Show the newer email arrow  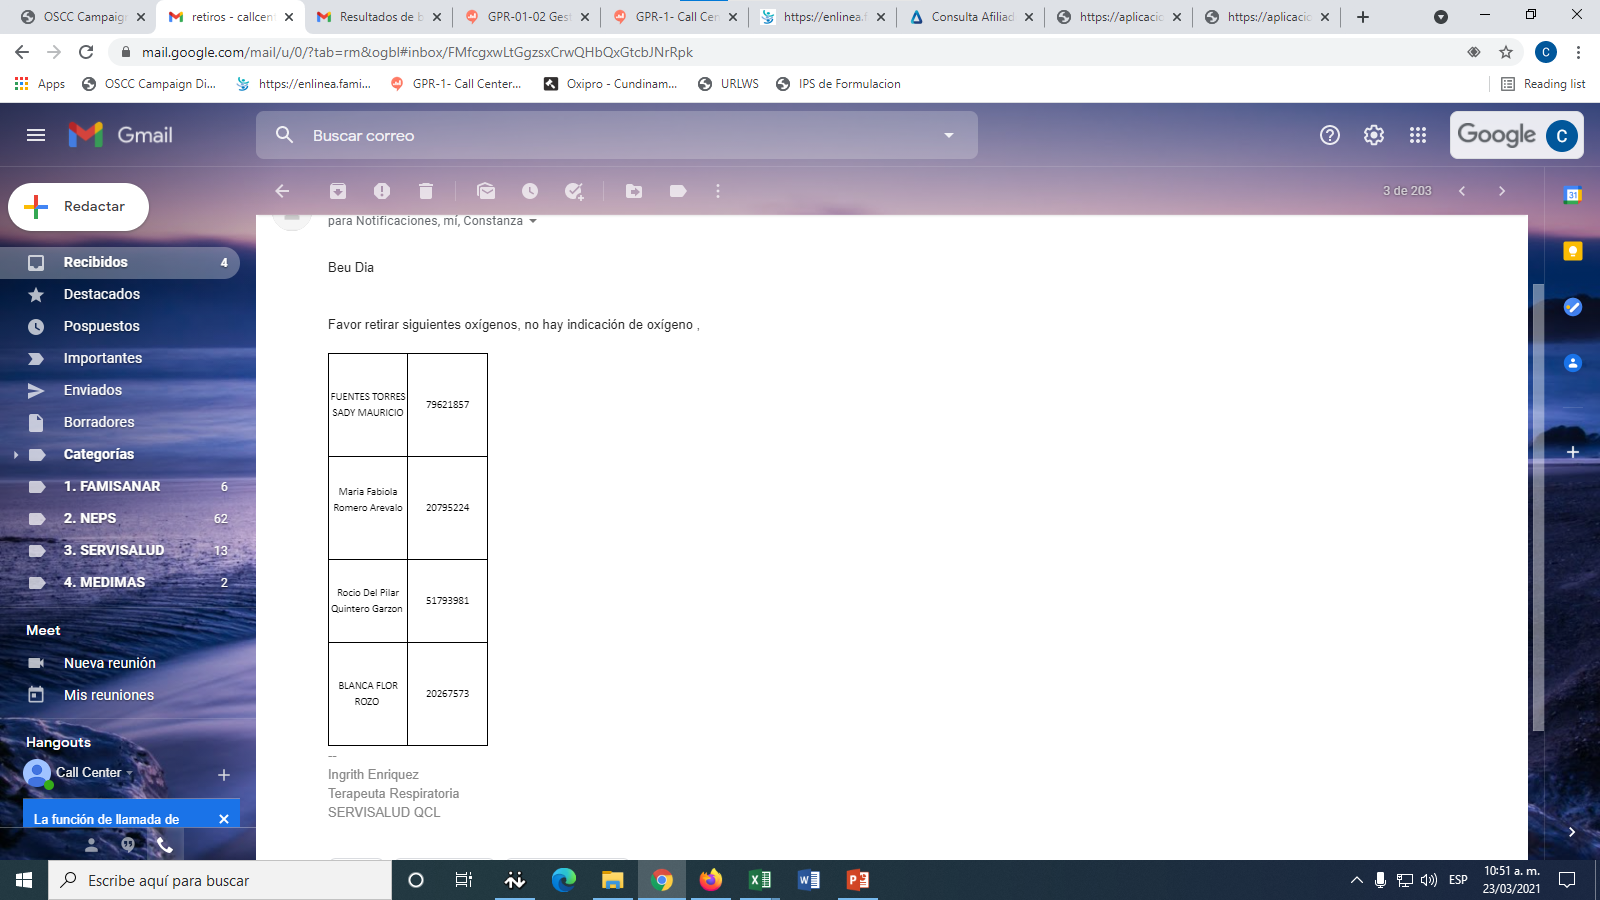click(x=1462, y=191)
